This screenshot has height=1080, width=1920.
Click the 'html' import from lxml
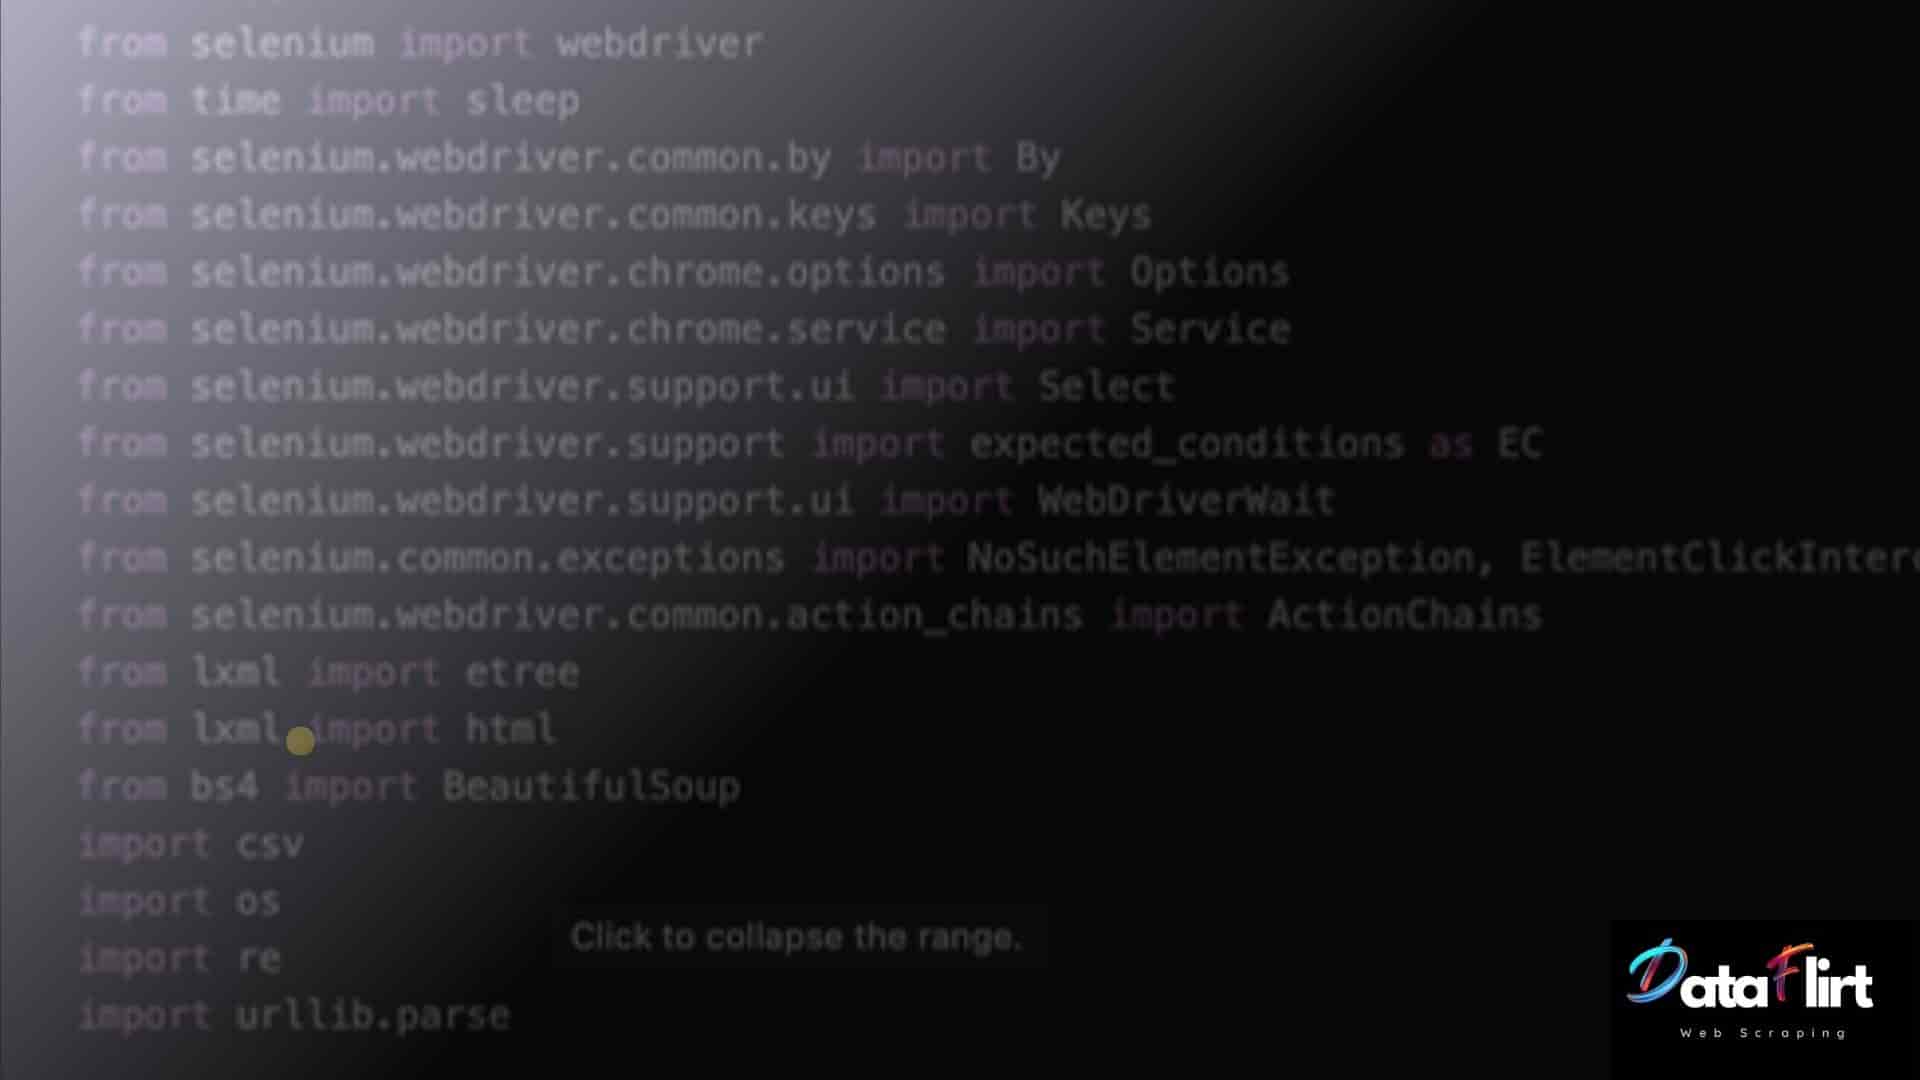click(x=510, y=729)
